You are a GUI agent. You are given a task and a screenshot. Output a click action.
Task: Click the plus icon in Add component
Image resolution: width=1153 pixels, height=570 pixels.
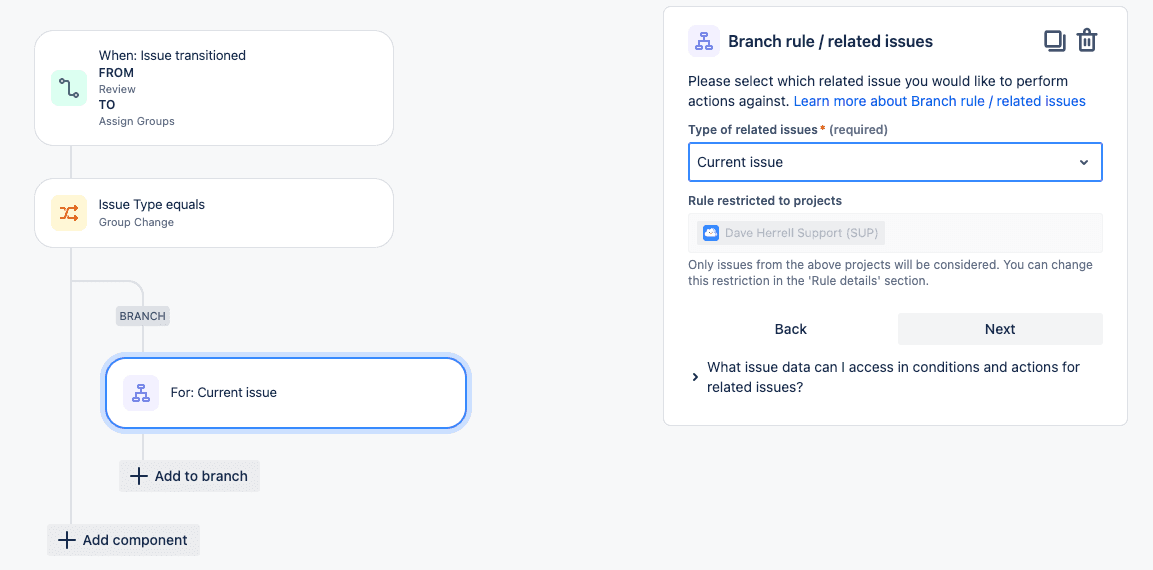67,540
